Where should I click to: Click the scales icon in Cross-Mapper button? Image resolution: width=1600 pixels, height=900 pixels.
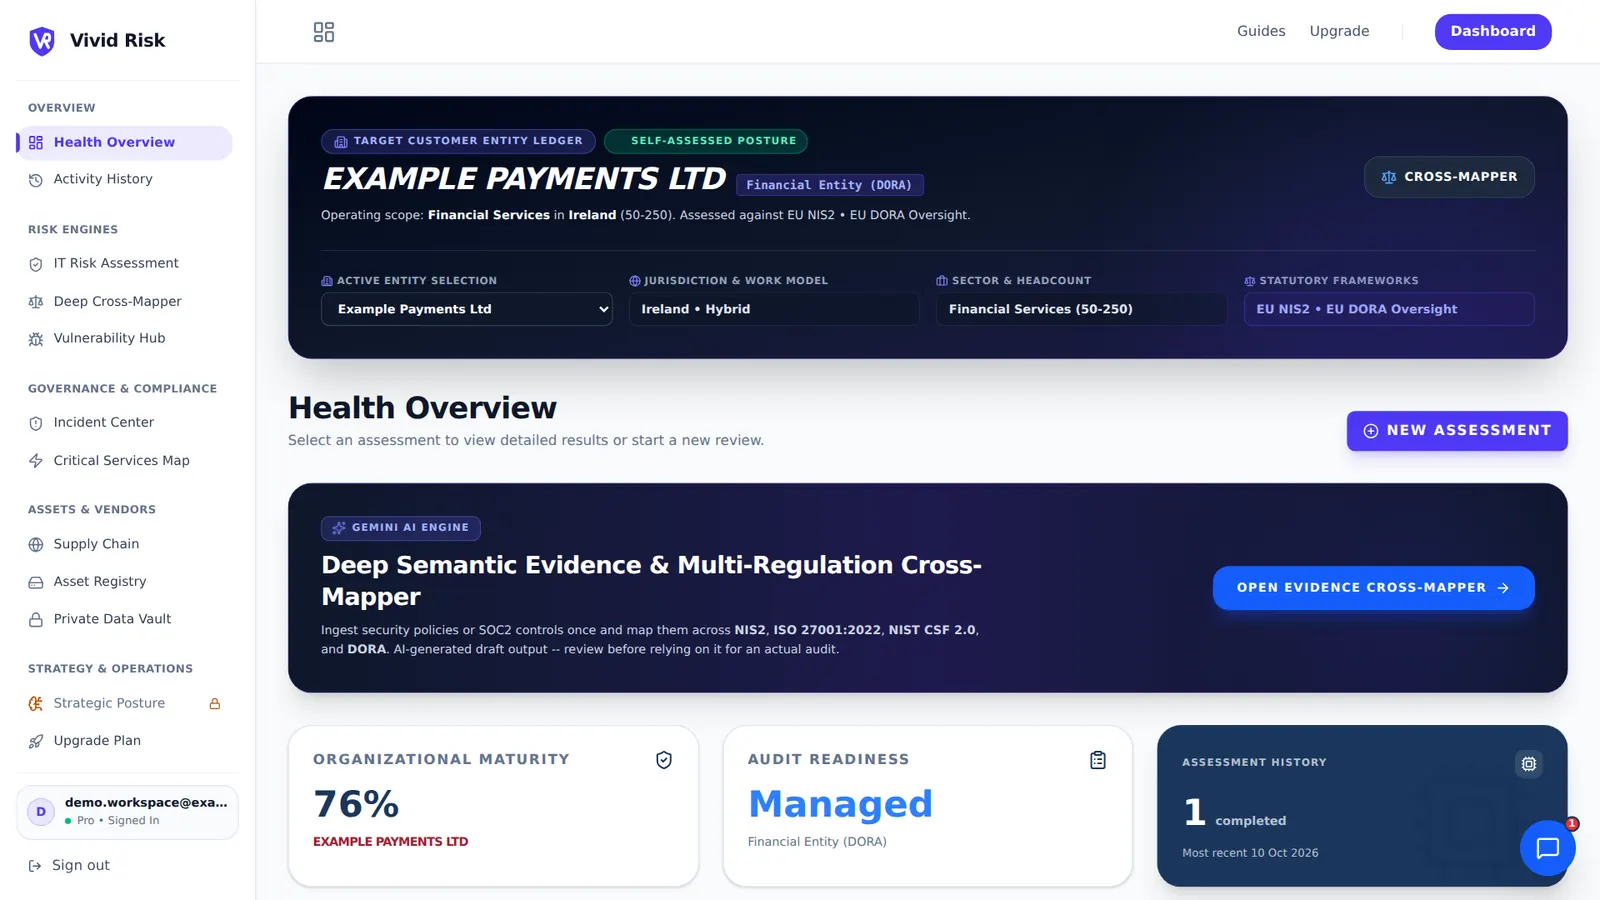click(1389, 177)
